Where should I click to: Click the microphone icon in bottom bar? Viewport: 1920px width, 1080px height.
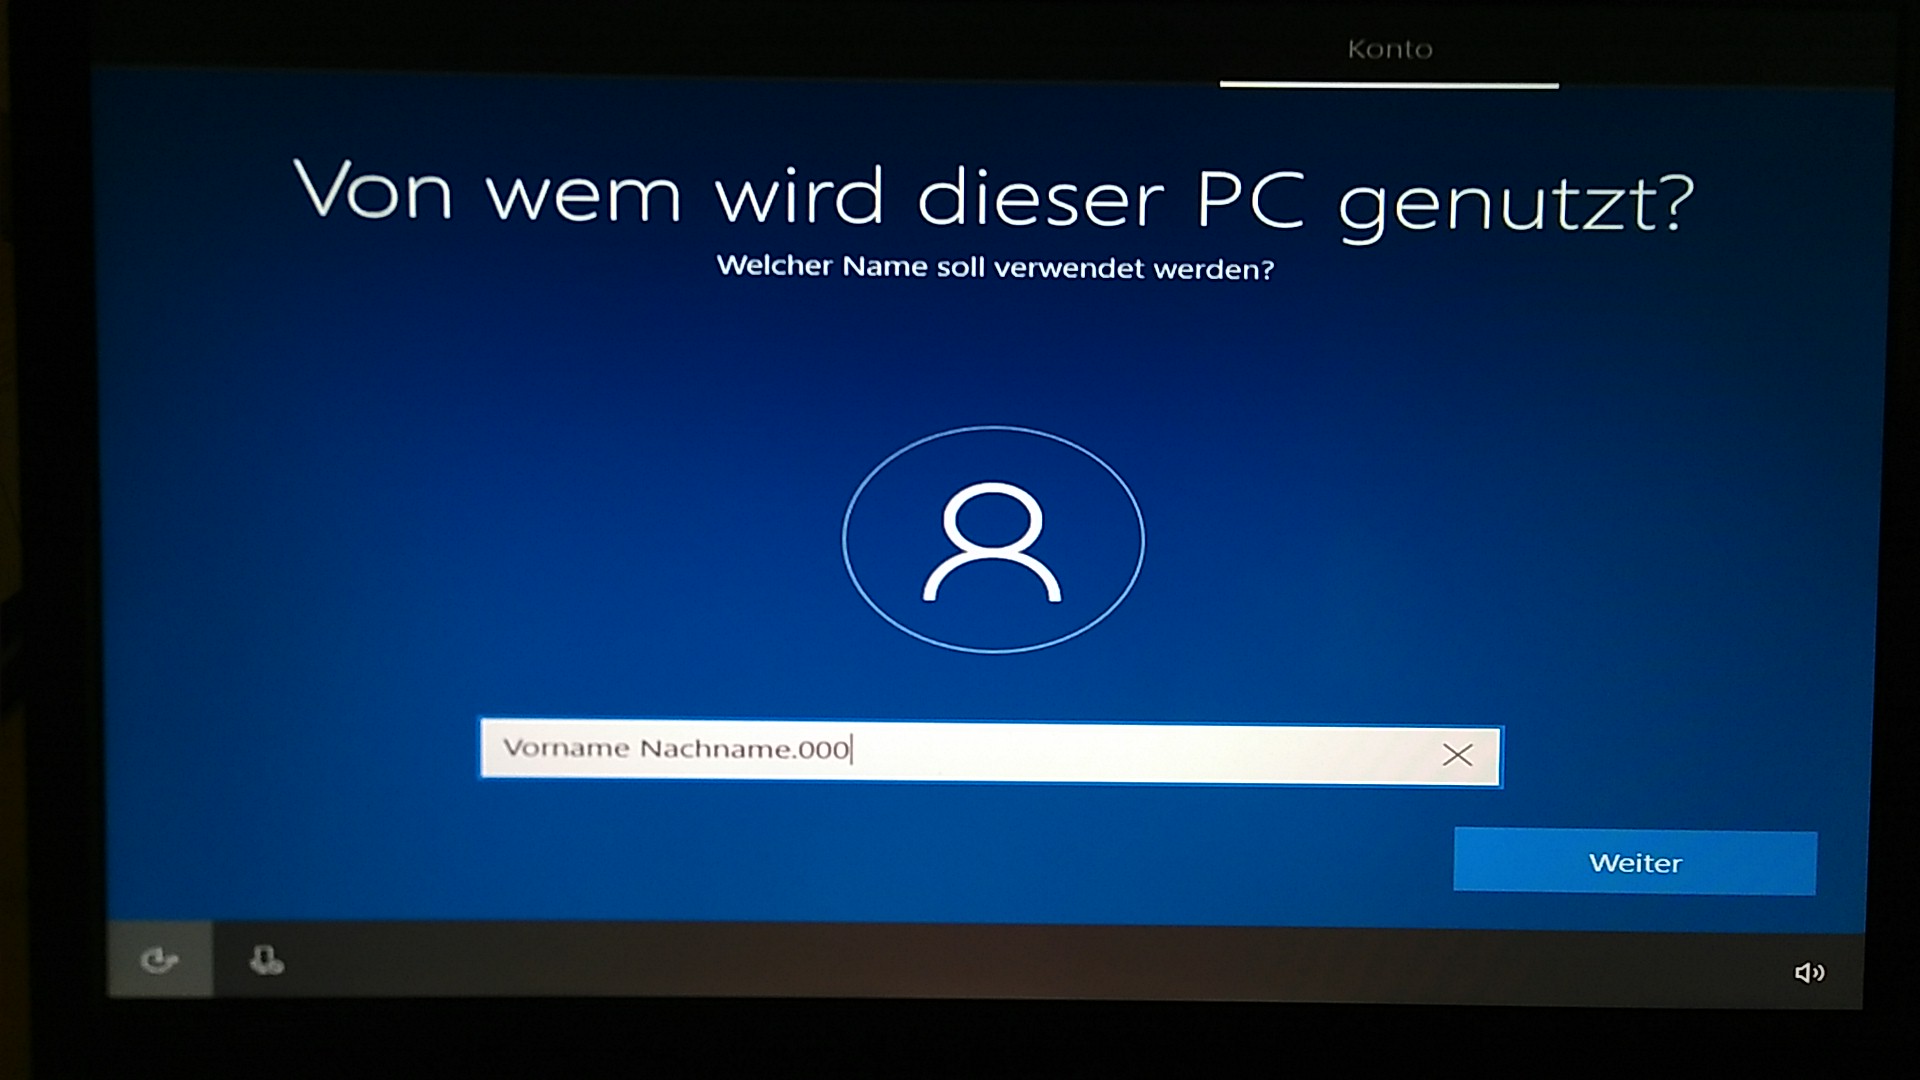(265, 962)
